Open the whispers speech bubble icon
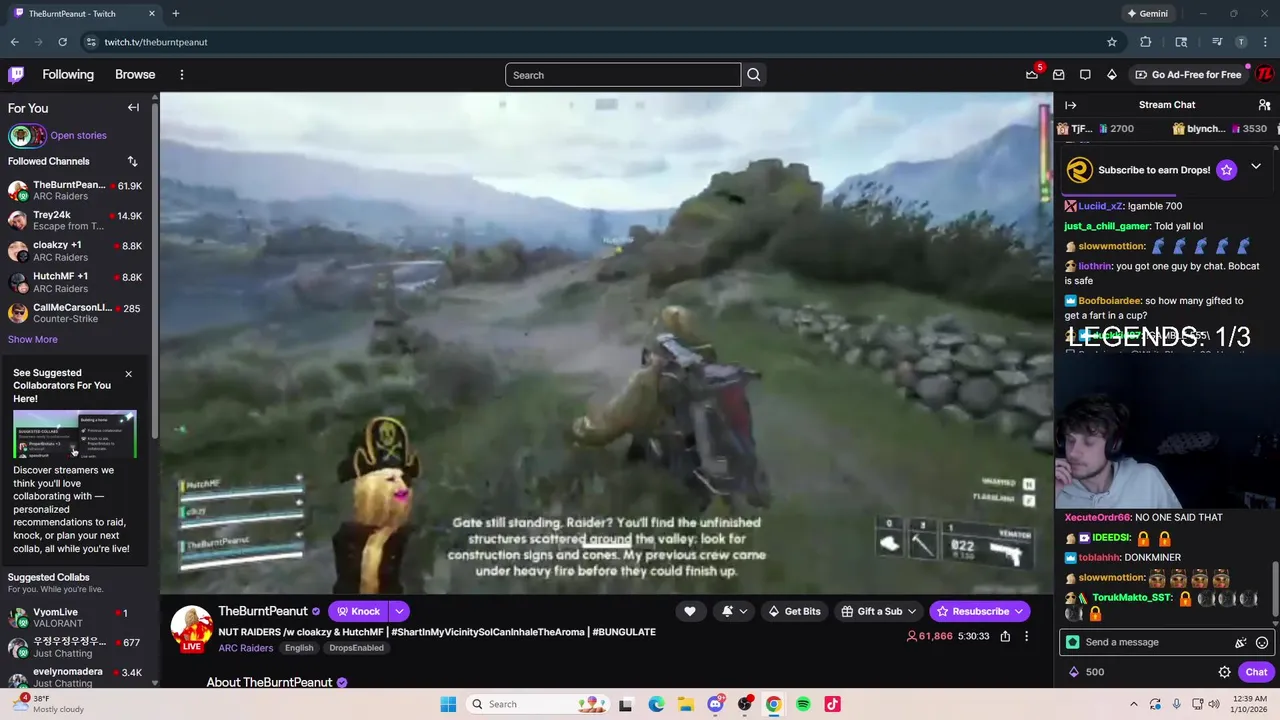This screenshot has height=720, width=1280. tap(1085, 75)
